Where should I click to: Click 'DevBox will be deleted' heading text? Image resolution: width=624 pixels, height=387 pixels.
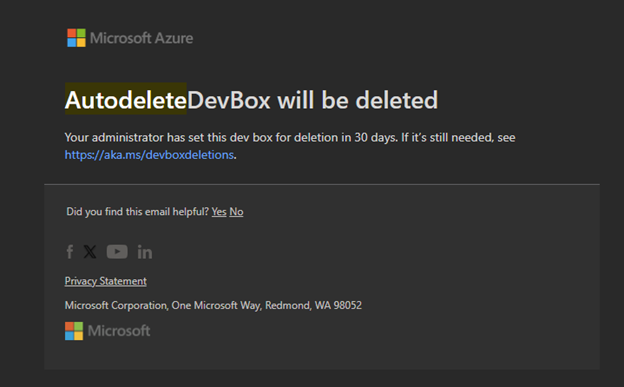tap(312, 100)
